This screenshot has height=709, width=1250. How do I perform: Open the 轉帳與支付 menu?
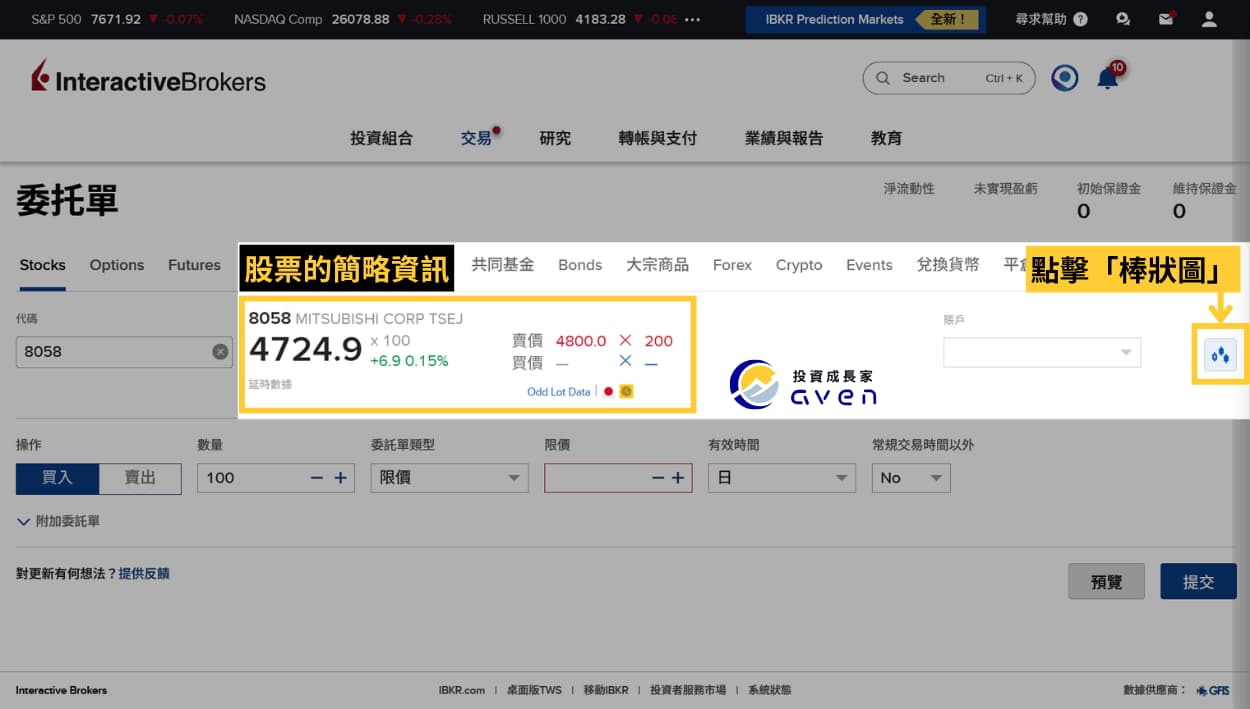coord(657,138)
